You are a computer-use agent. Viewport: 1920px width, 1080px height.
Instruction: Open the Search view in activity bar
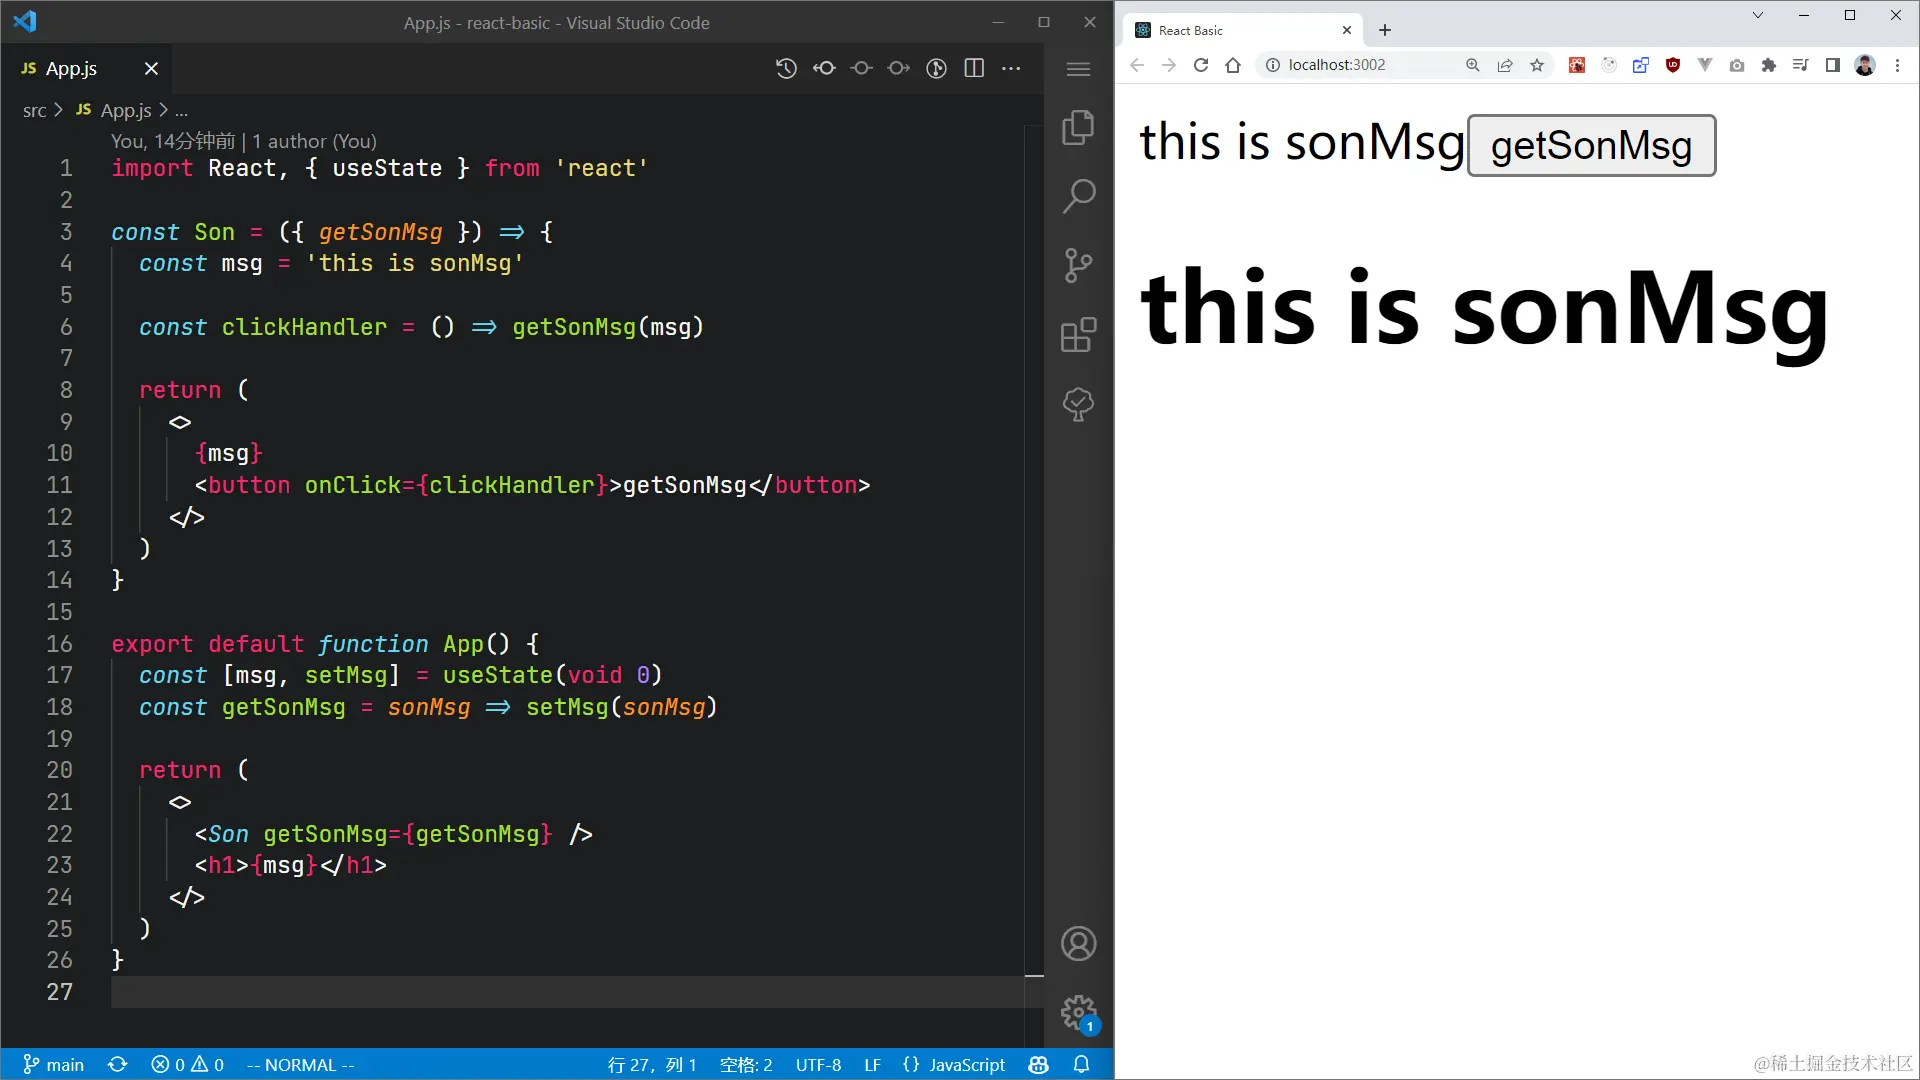coord(1078,196)
